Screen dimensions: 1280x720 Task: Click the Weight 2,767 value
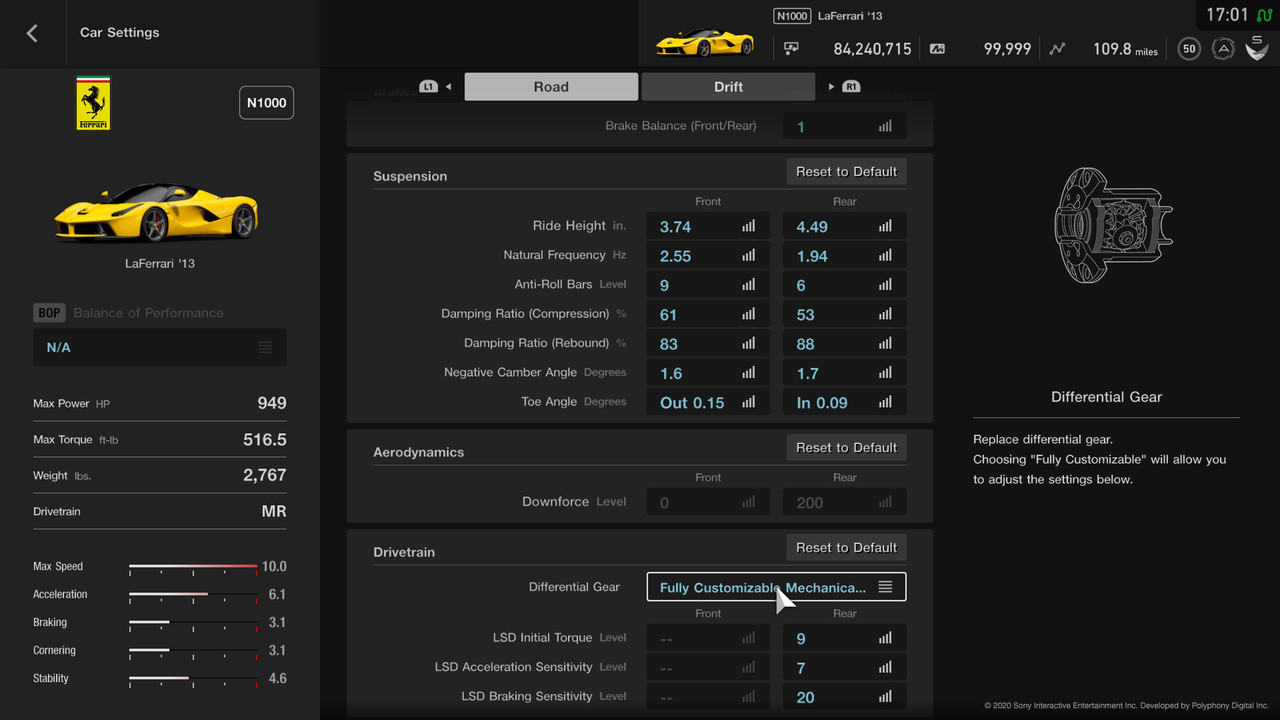click(x=265, y=475)
